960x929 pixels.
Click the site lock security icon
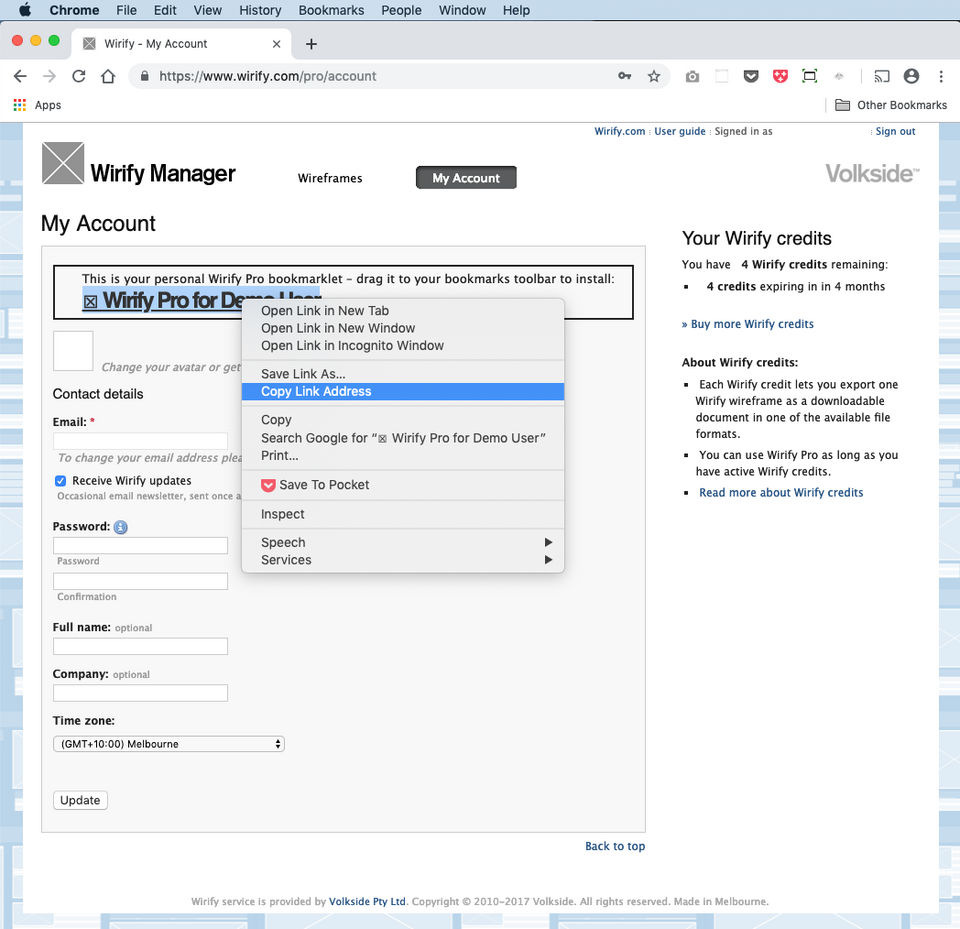(x=144, y=76)
